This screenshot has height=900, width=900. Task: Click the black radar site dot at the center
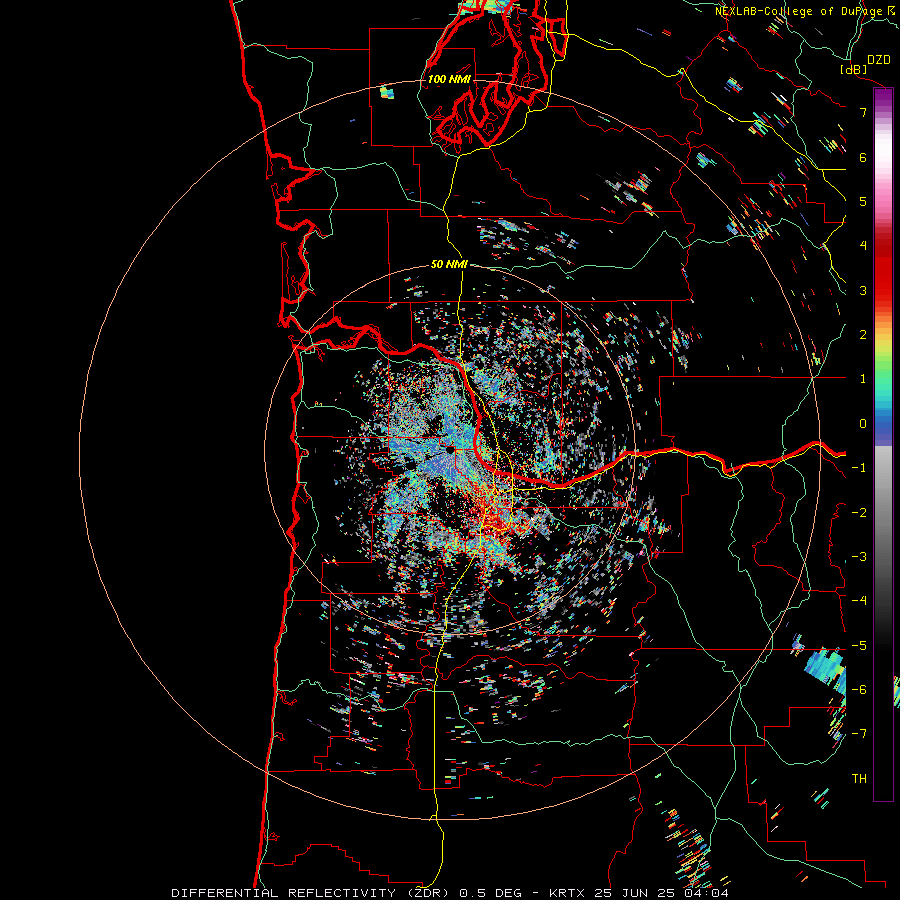click(451, 450)
